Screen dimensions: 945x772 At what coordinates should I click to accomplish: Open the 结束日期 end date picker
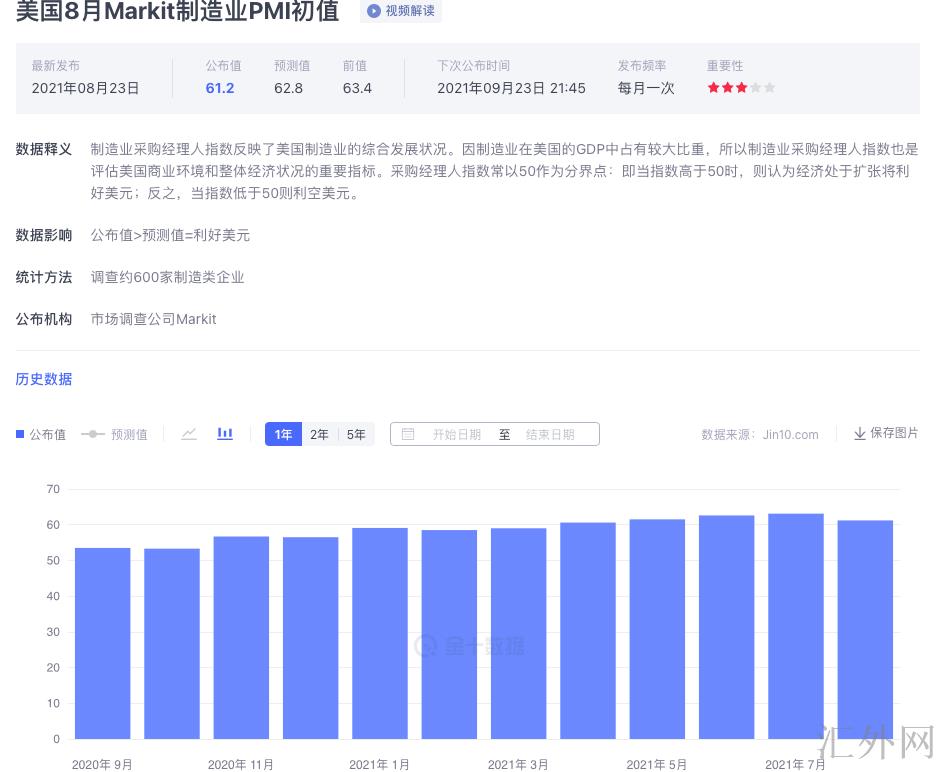[x=550, y=434]
